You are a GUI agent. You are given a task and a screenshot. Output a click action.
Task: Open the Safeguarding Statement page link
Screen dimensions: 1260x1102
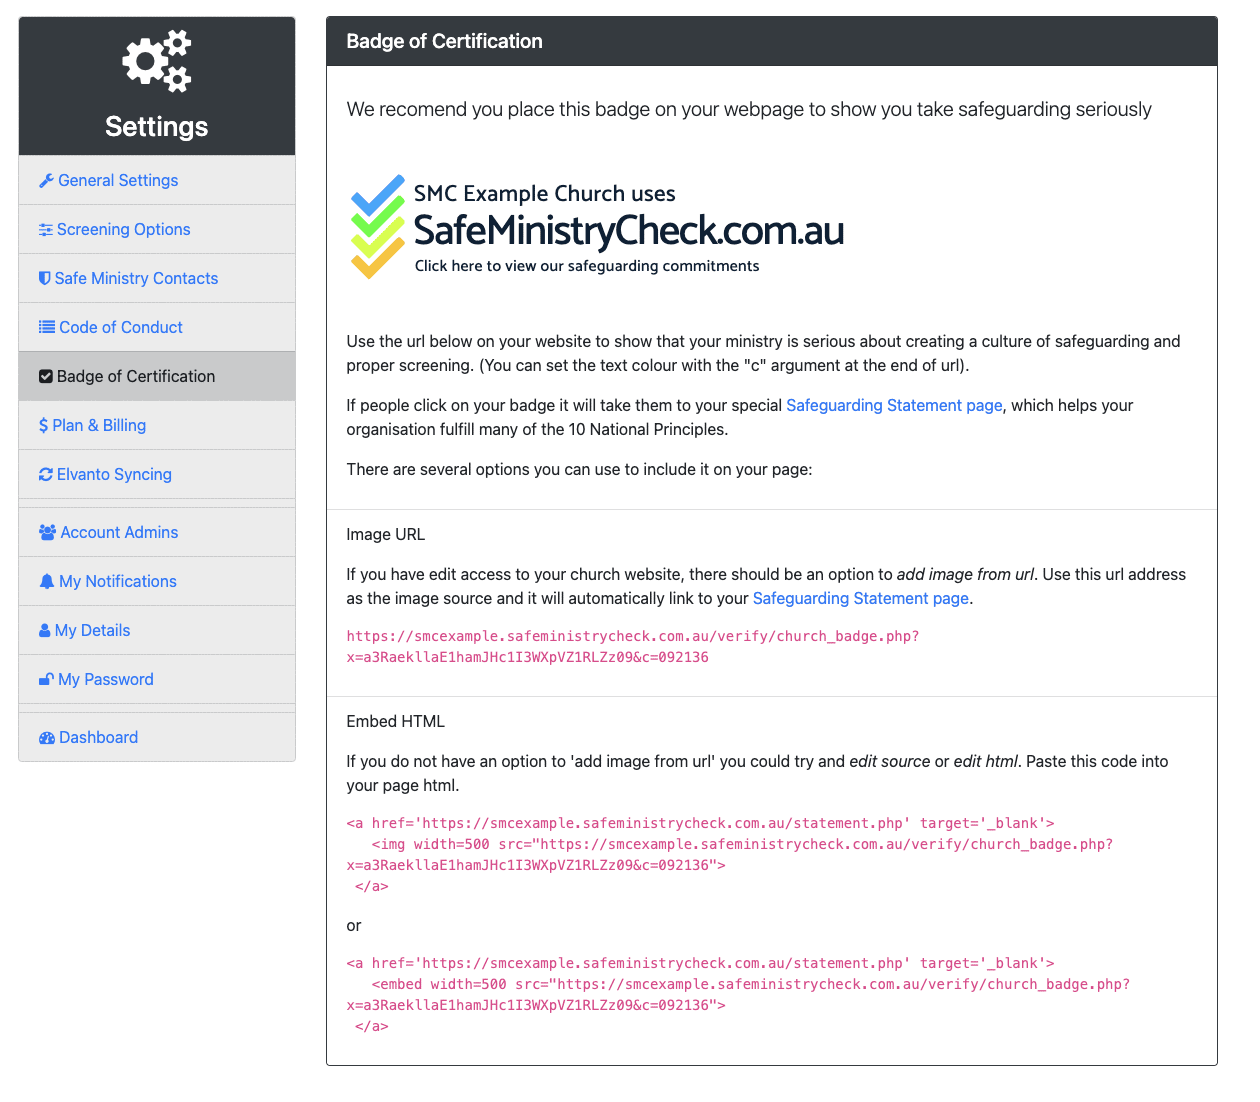[893, 405]
